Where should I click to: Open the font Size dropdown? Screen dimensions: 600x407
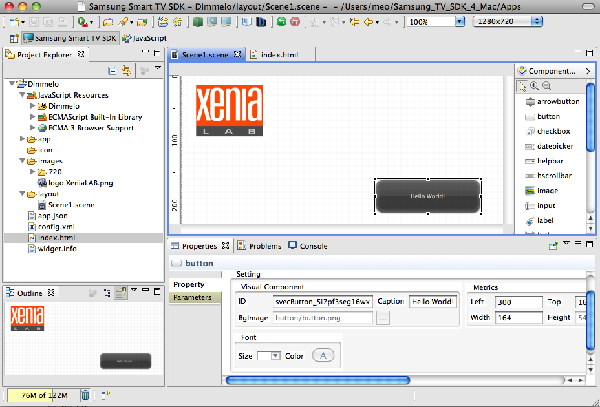click(x=276, y=356)
